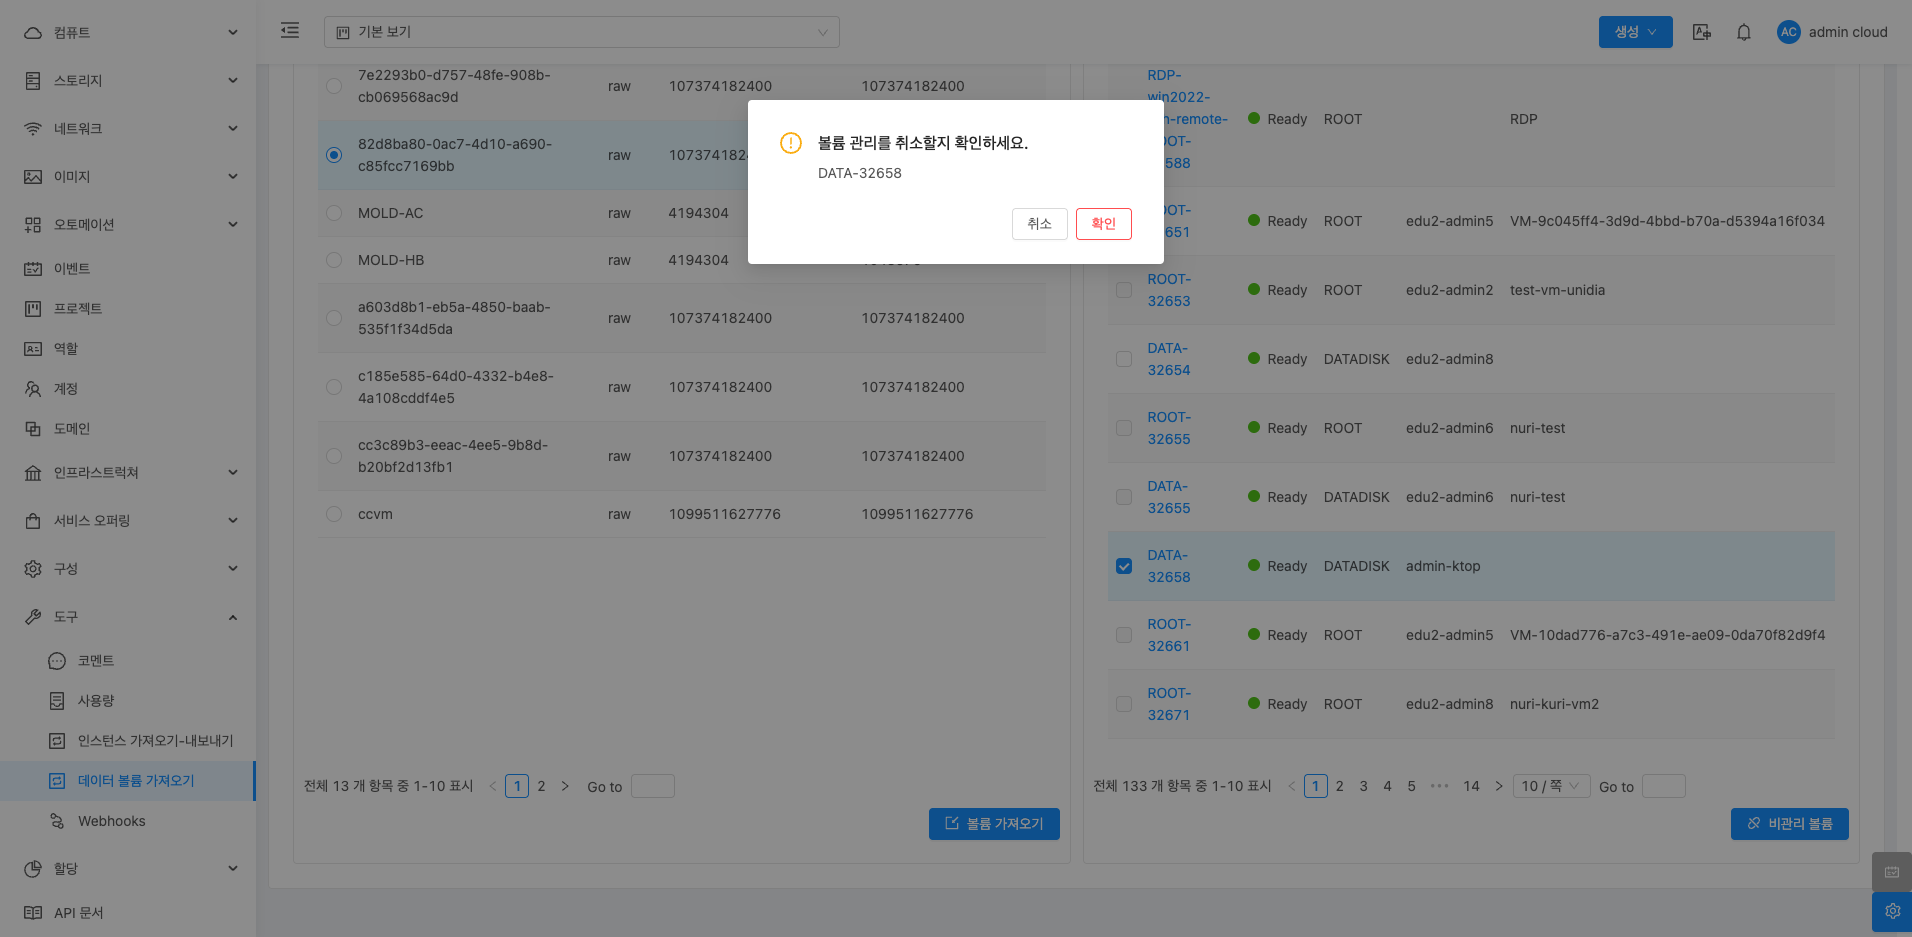
Task: Open the 사용량 usage menu item
Action: 96,701
